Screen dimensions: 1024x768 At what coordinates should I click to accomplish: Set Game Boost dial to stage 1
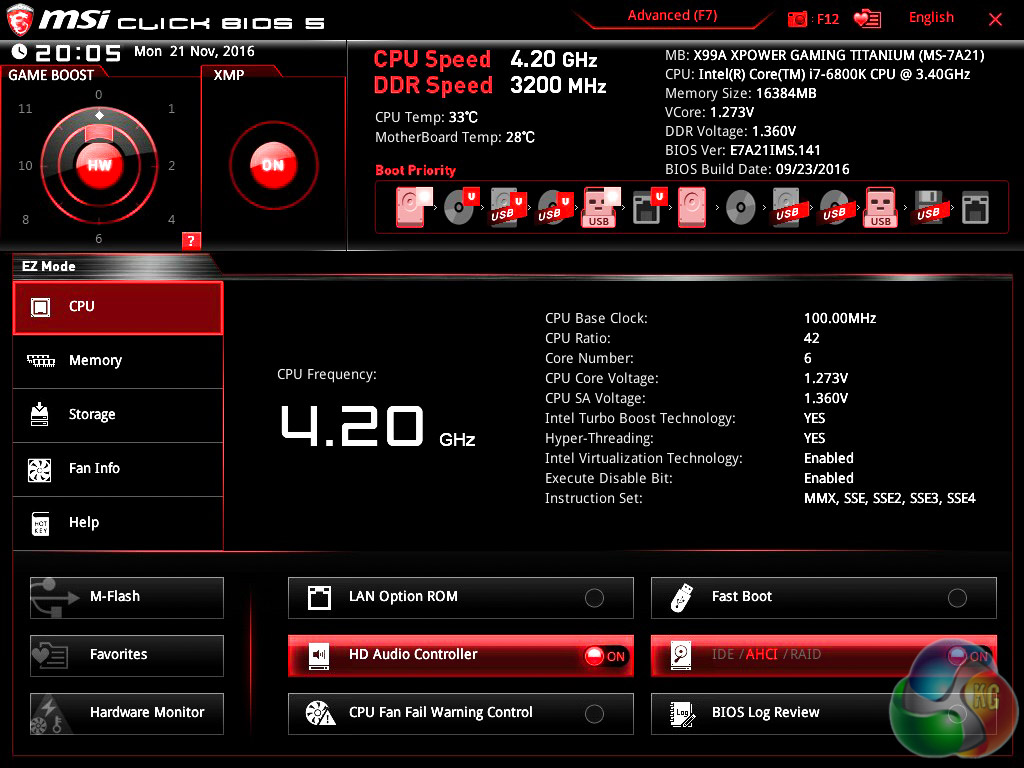(x=171, y=108)
